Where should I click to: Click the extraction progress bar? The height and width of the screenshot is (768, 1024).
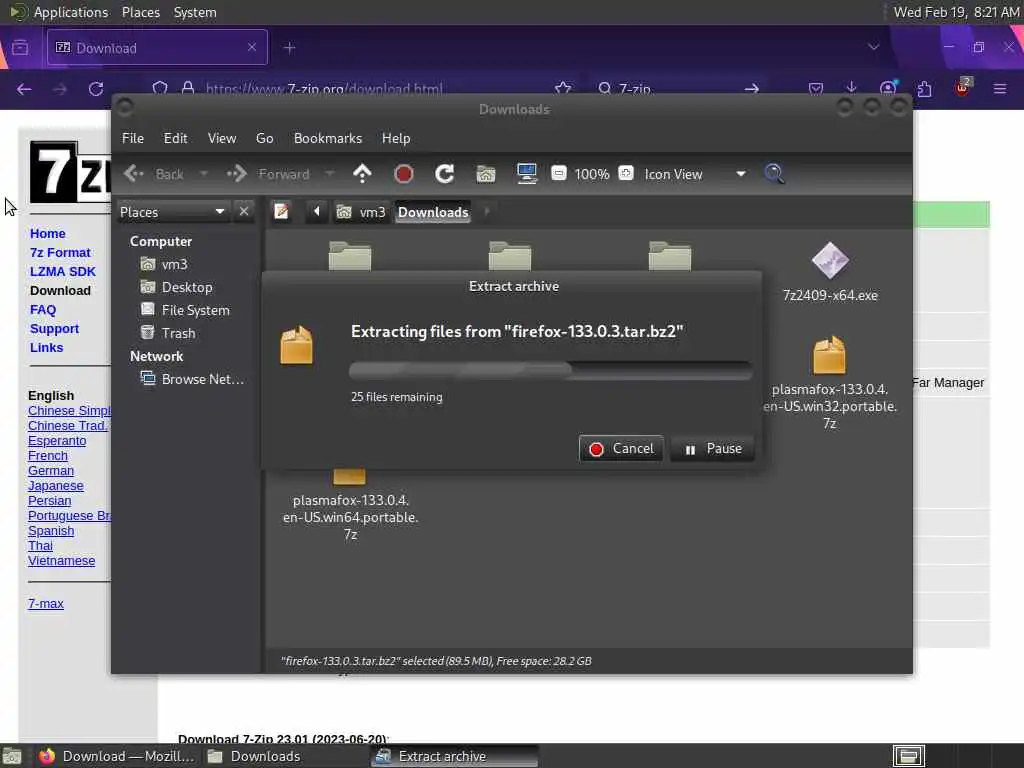click(551, 370)
